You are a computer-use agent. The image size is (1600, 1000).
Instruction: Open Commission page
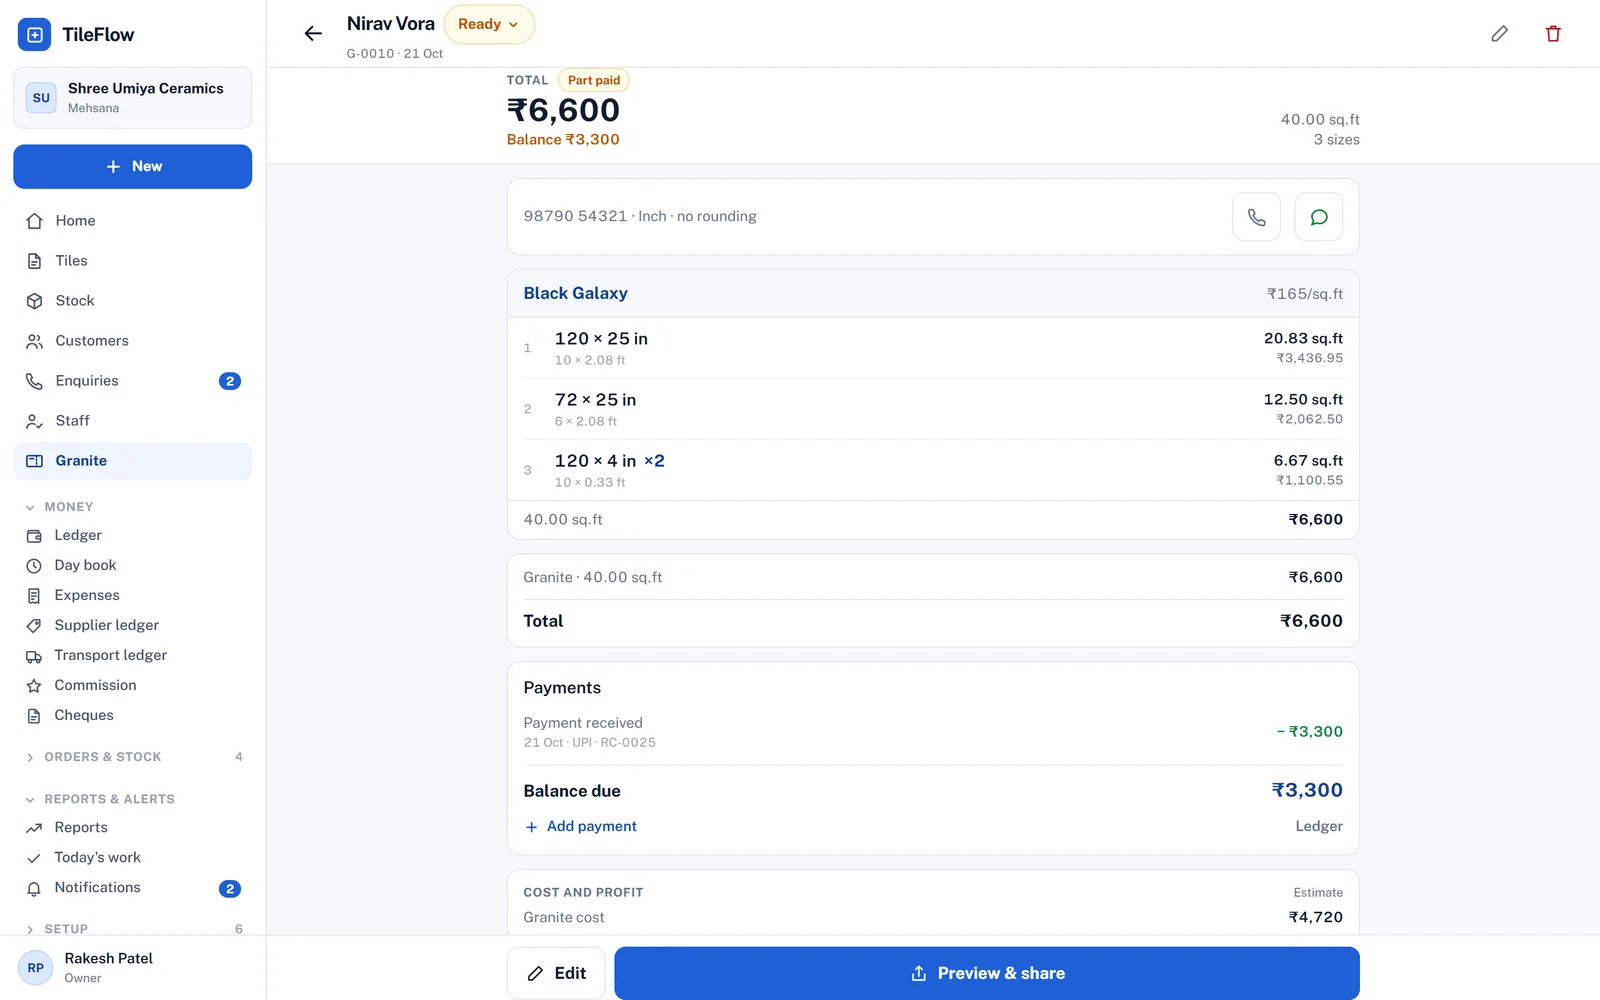click(132, 686)
